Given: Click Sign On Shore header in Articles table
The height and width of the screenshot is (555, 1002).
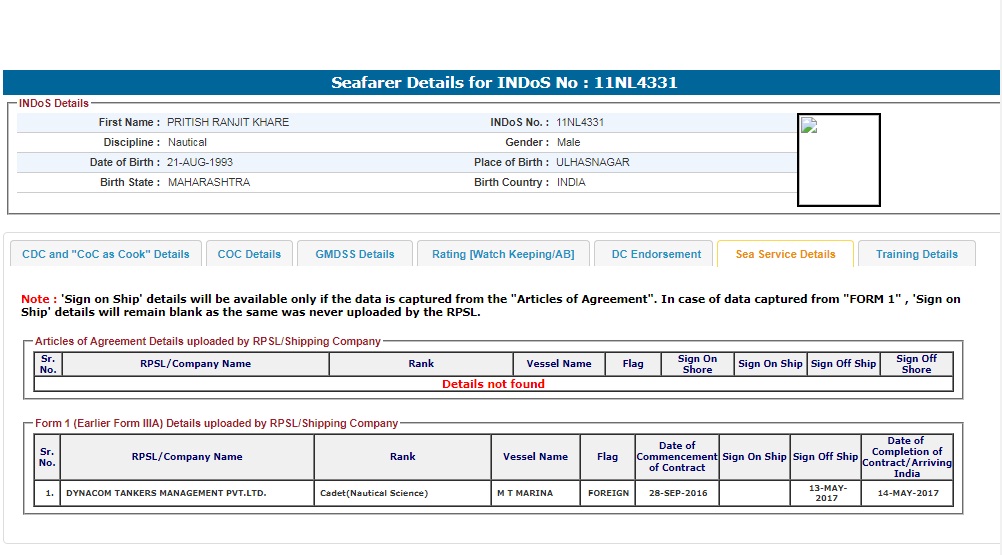Looking at the screenshot, I should (697, 364).
